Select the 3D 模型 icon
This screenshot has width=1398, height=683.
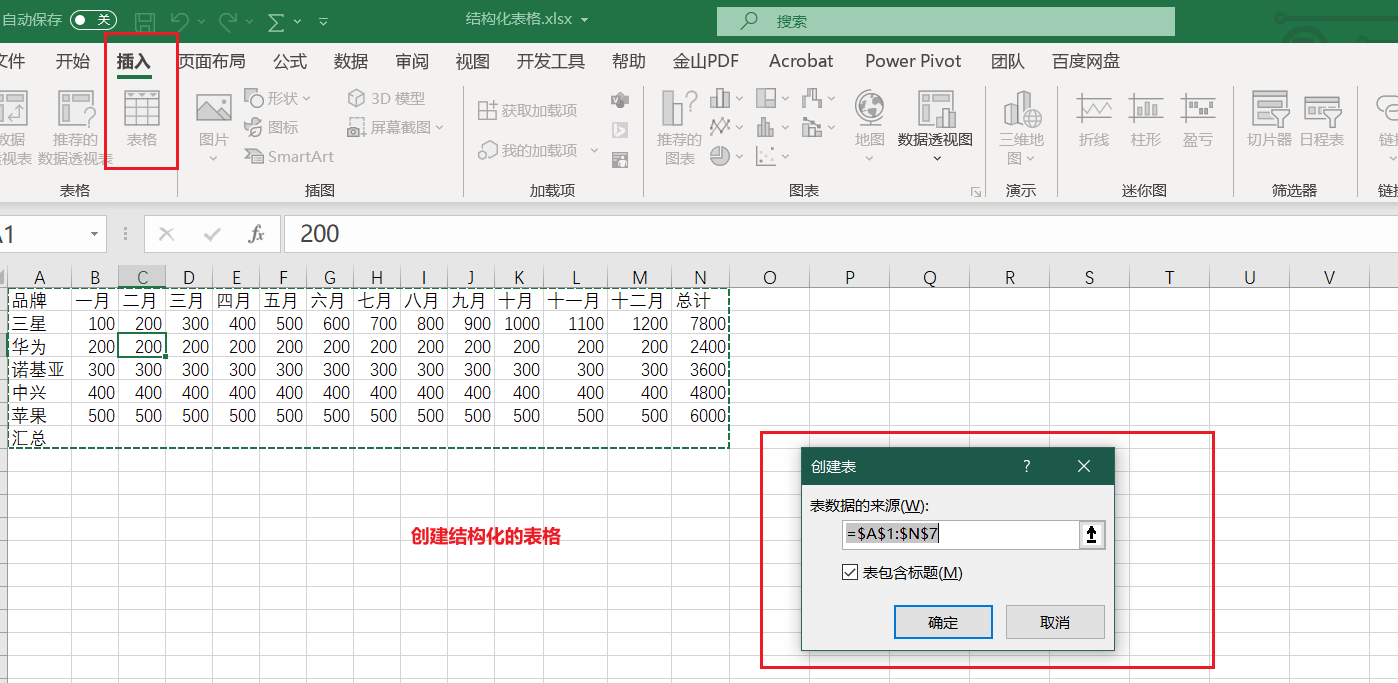click(x=386, y=98)
